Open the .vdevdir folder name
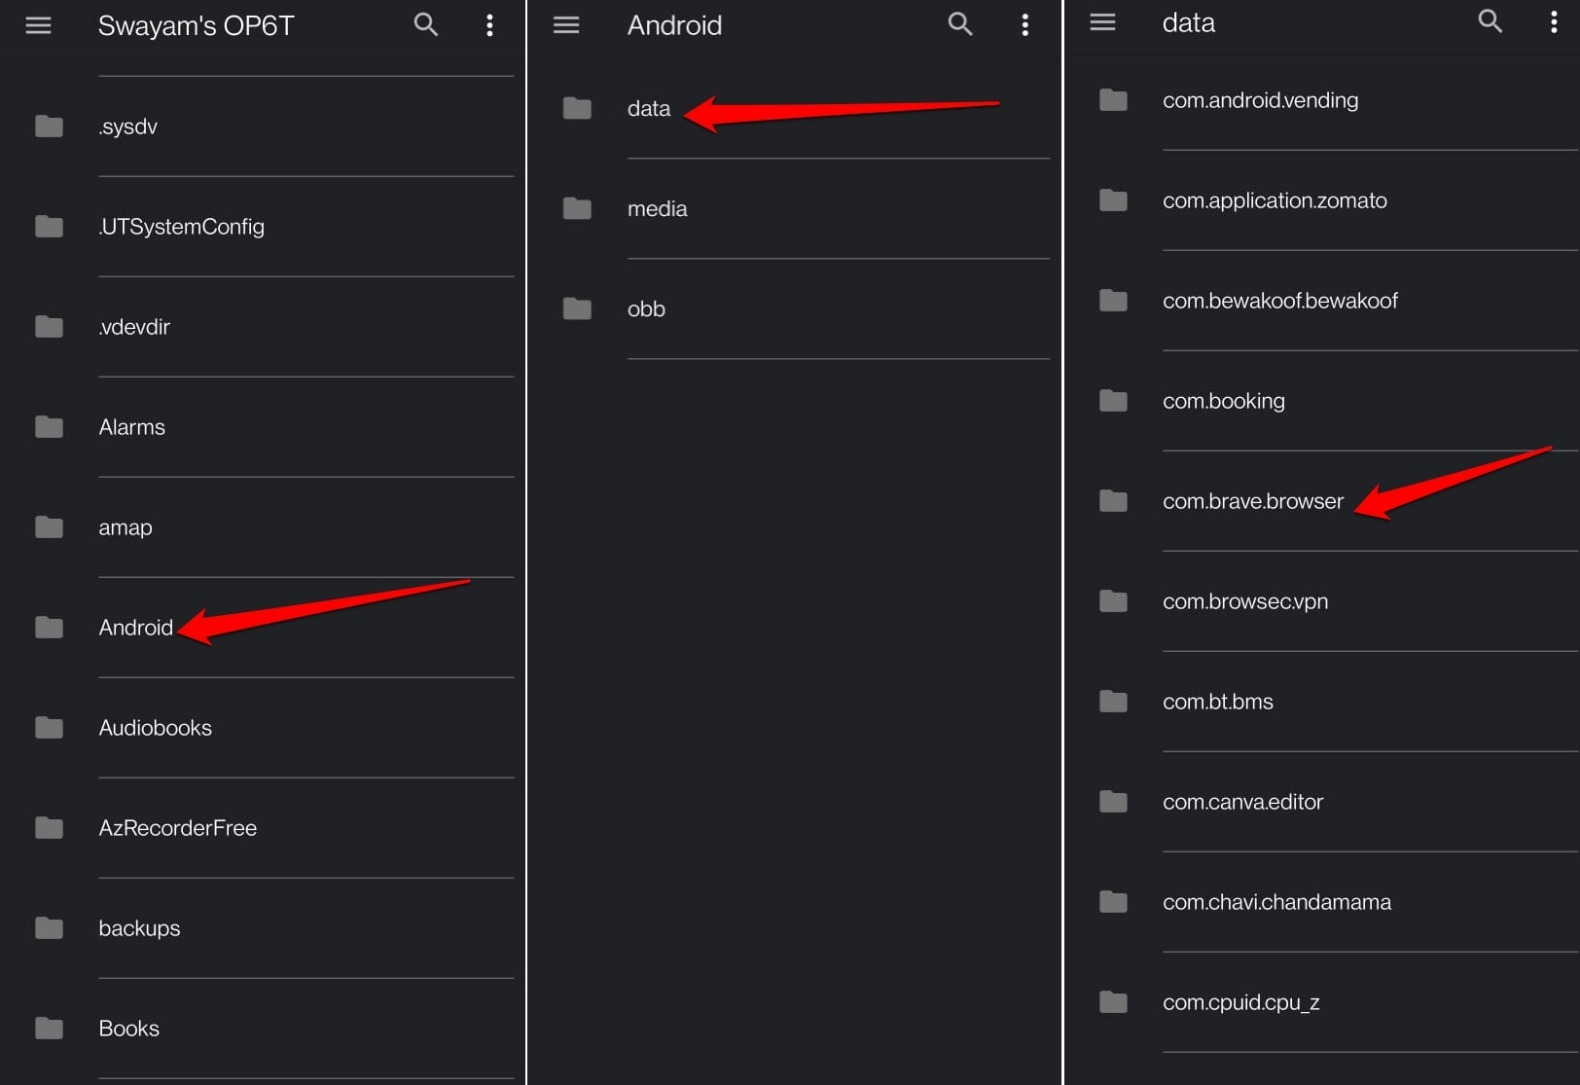Viewport: 1580px width, 1085px height. [134, 327]
